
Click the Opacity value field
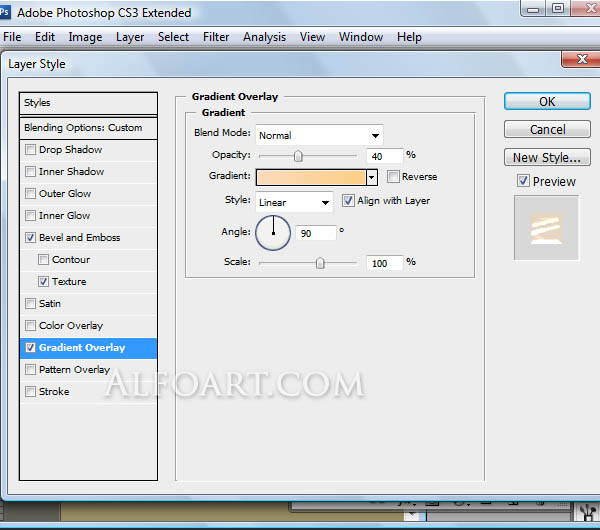point(384,156)
